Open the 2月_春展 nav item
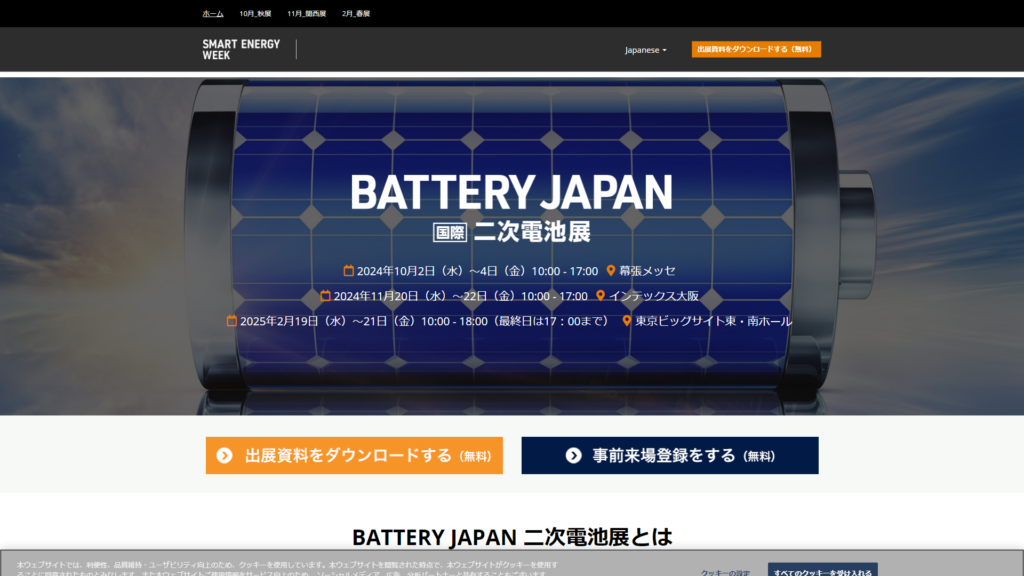The width and height of the screenshot is (1024, 576). [x=356, y=14]
